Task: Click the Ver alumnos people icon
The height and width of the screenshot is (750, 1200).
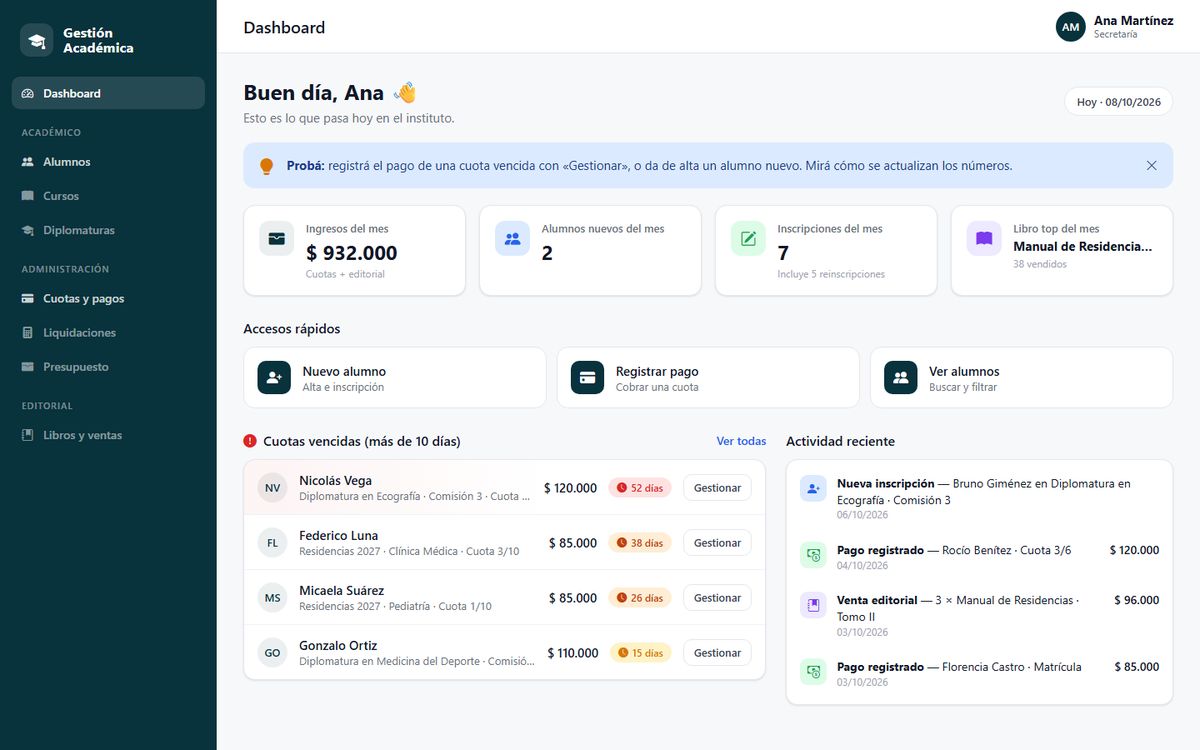Action: click(901, 378)
